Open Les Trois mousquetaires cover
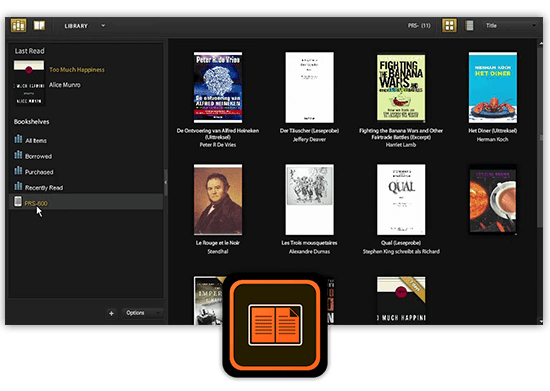Viewport: 550px width, 391px height. (x=309, y=200)
